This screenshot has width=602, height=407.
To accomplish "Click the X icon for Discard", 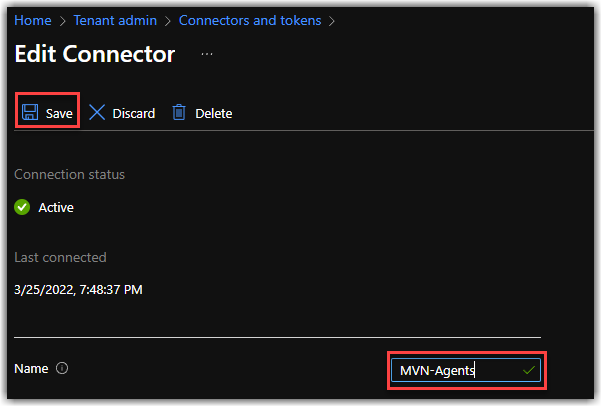I will tap(97, 113).
